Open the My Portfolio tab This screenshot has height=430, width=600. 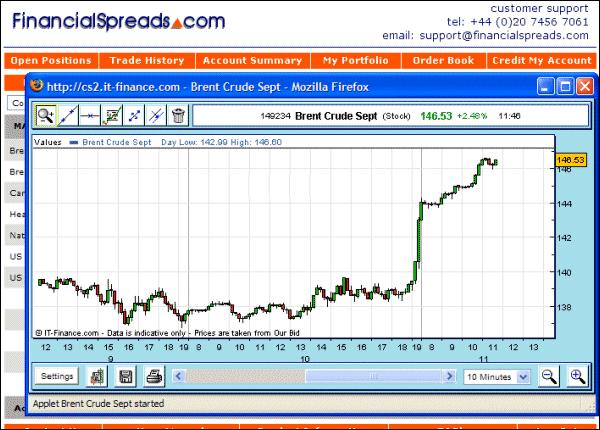[x=355, y=60]
